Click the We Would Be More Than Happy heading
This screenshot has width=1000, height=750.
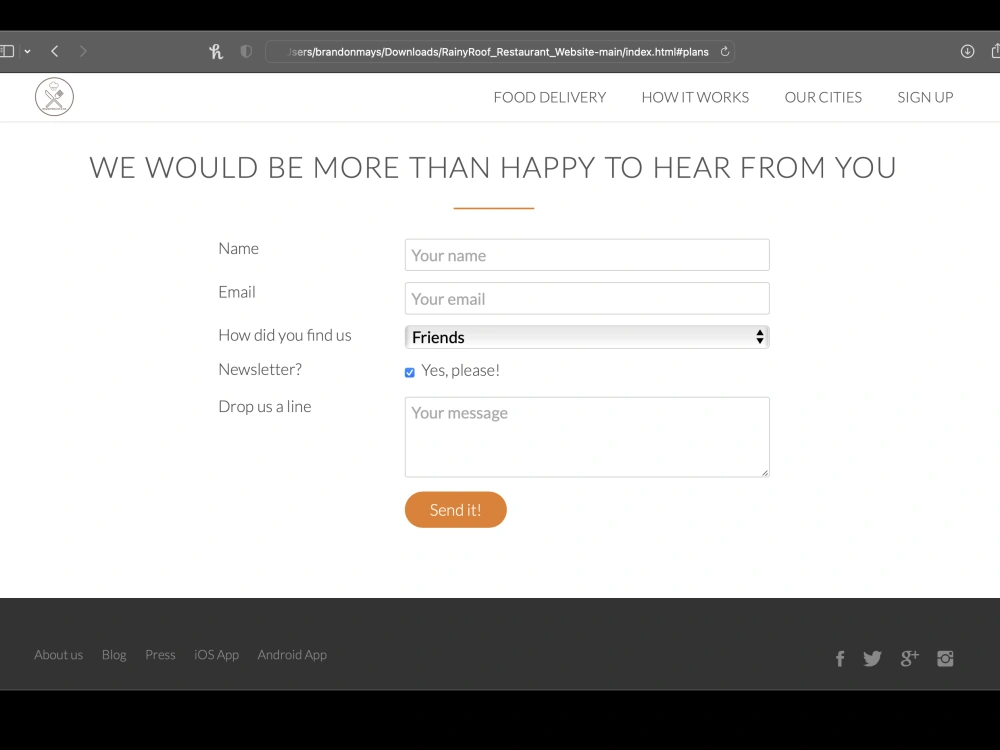pos(493,167)
